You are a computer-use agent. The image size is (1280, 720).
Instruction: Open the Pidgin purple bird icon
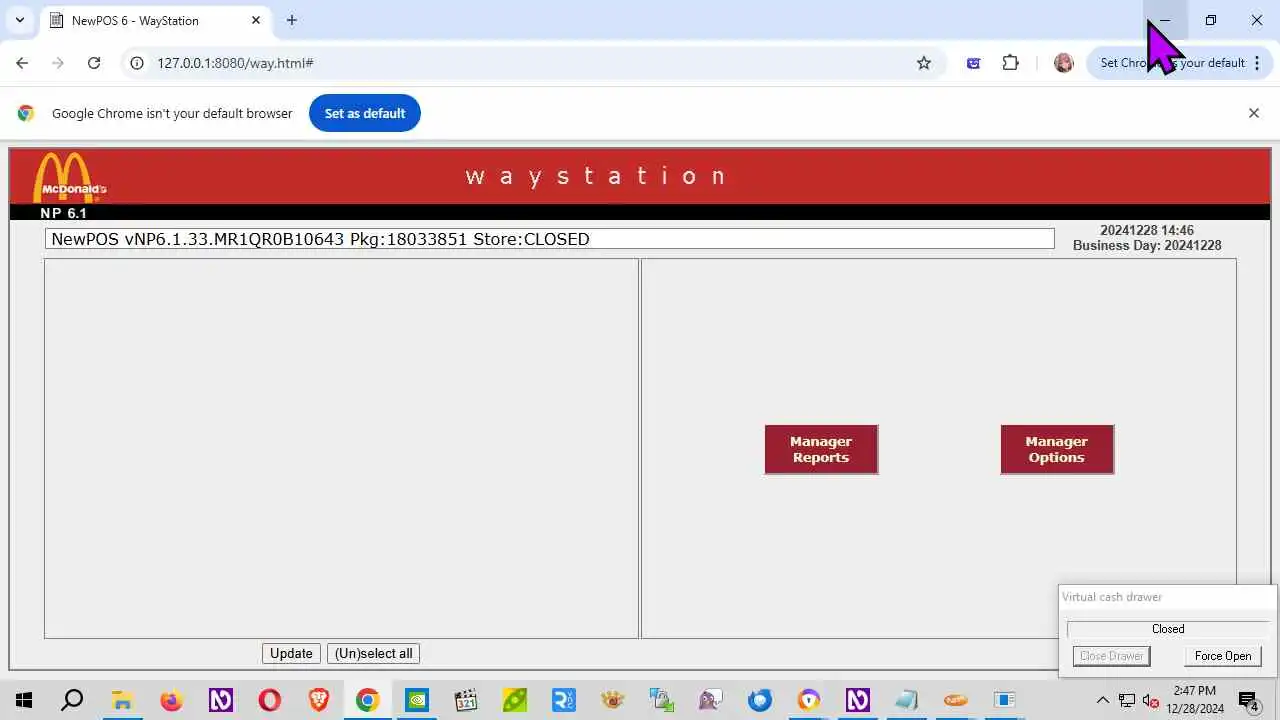coord(711,700)
